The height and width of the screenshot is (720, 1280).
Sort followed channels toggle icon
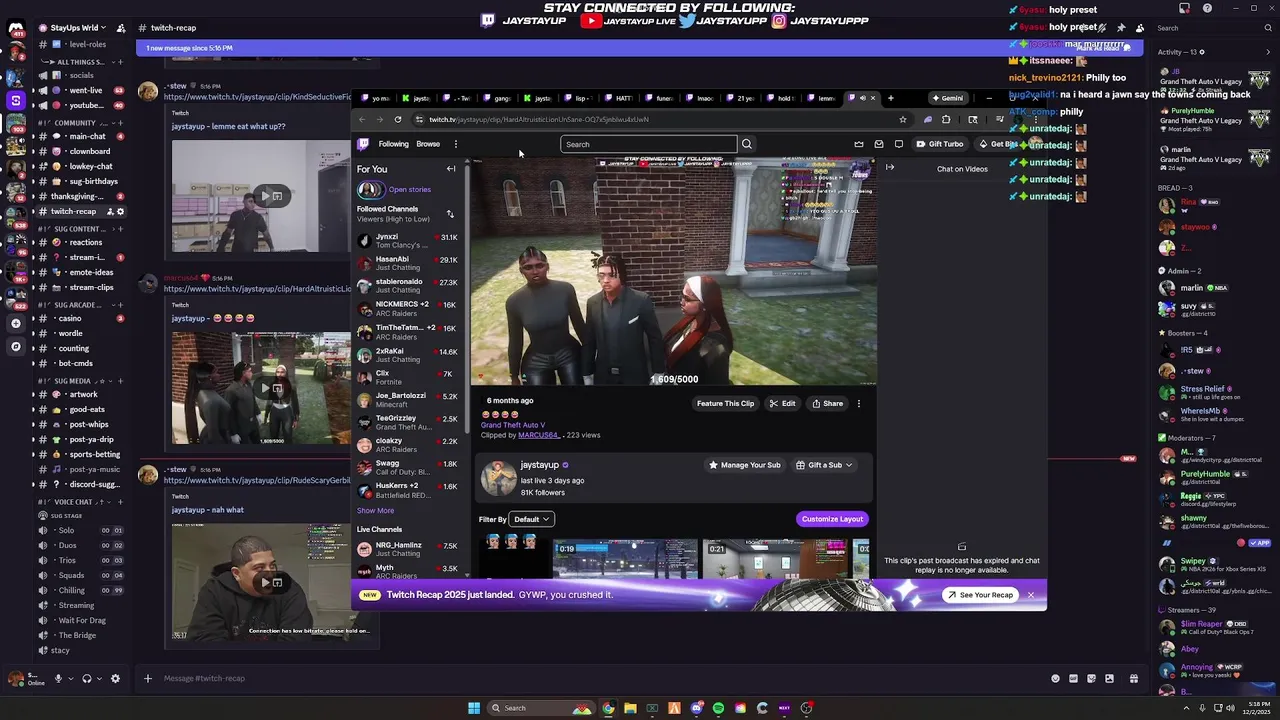450,214
